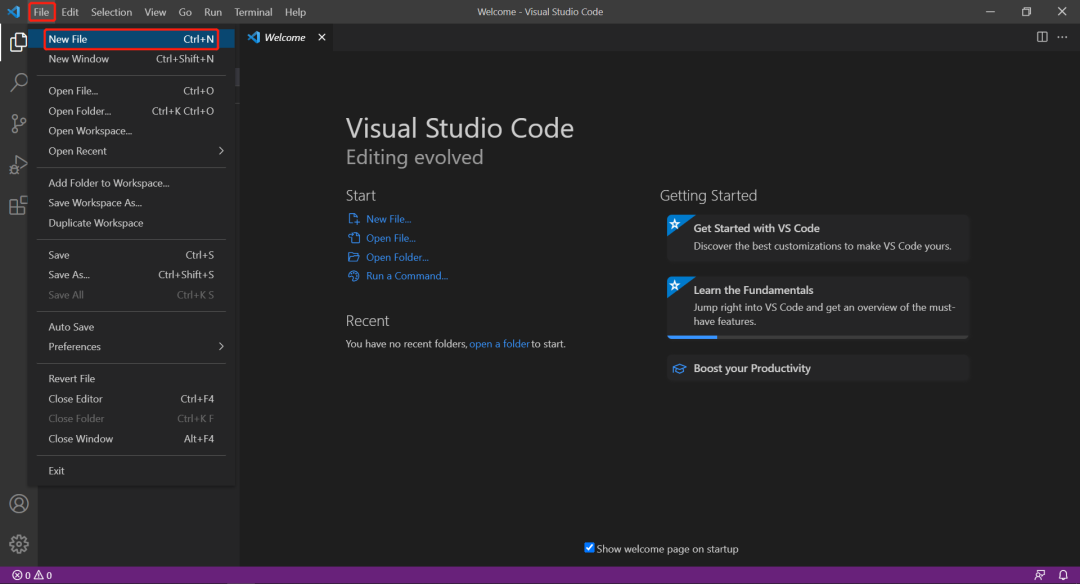Open the Explorer view in activity bar
1080x584 pixels.
[18, 42]
